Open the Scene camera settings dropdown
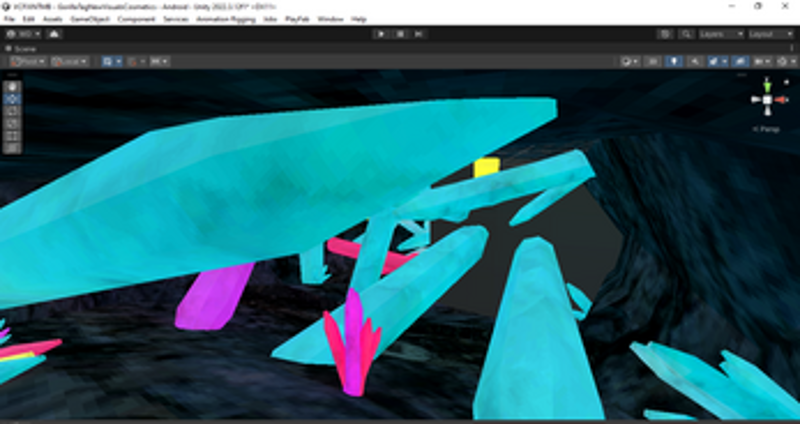The image size is (800, 424). [763, 62]
